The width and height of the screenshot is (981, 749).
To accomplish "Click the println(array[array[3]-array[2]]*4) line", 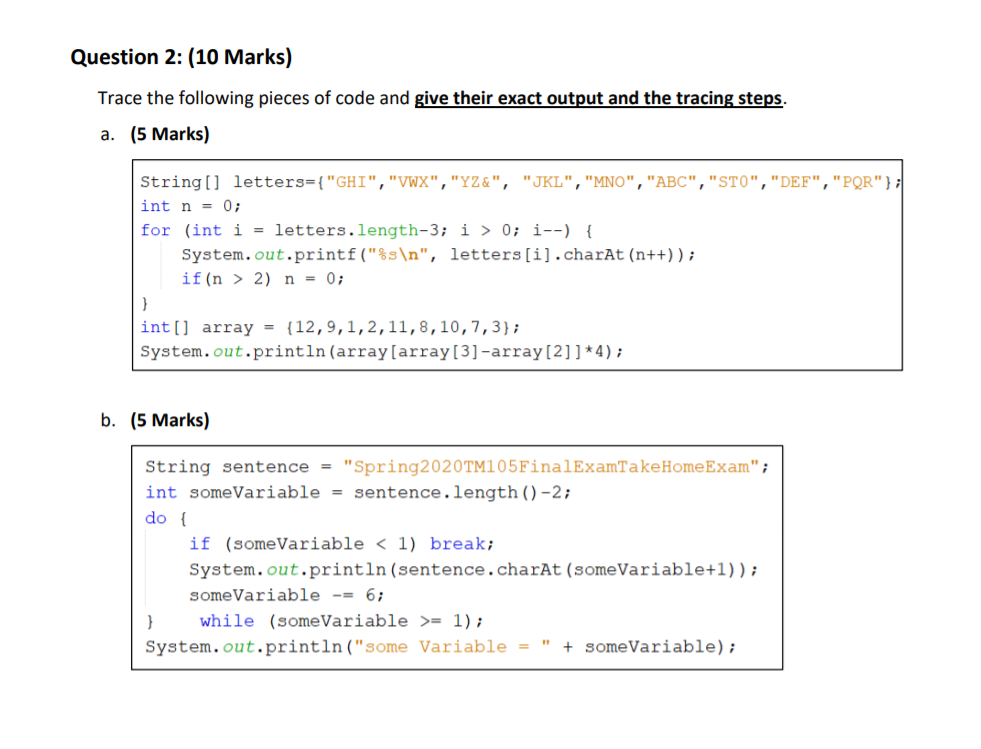I will tap(382, 351).
